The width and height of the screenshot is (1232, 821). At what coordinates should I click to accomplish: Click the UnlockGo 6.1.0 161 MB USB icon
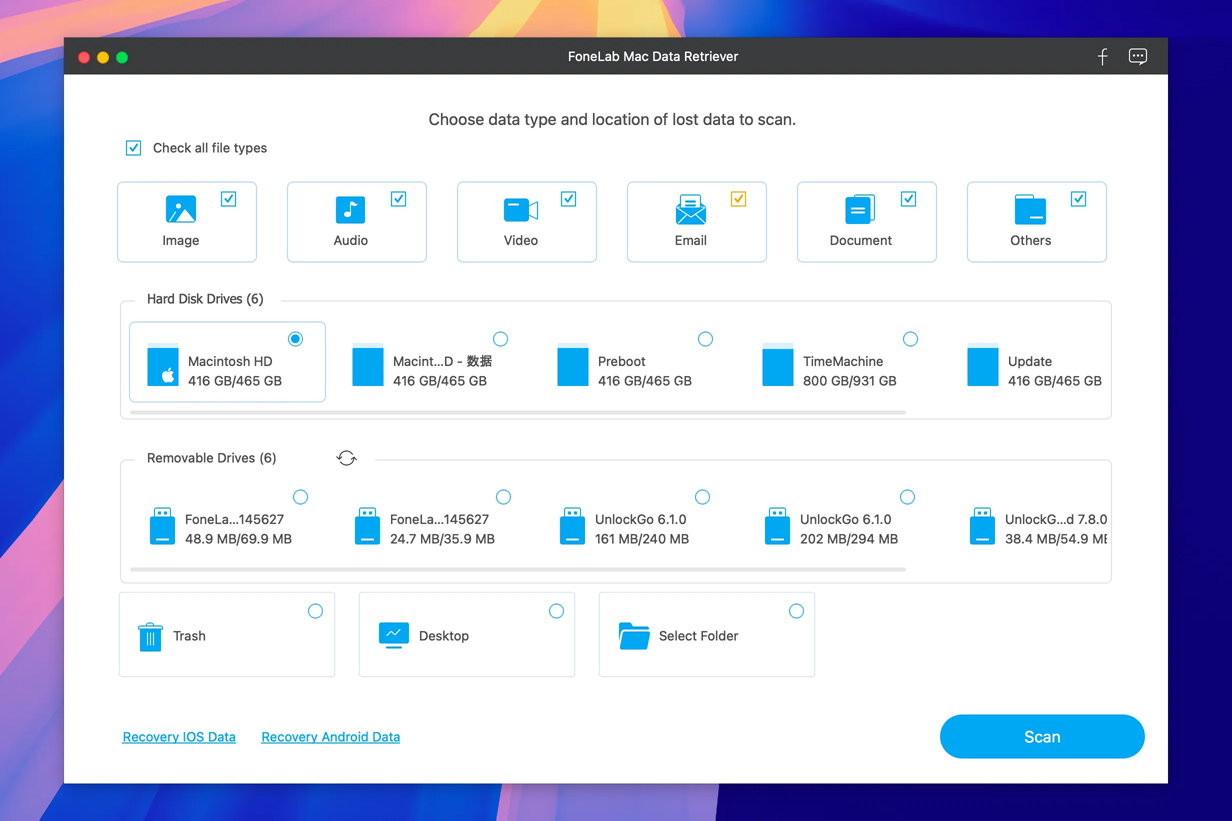573,526
